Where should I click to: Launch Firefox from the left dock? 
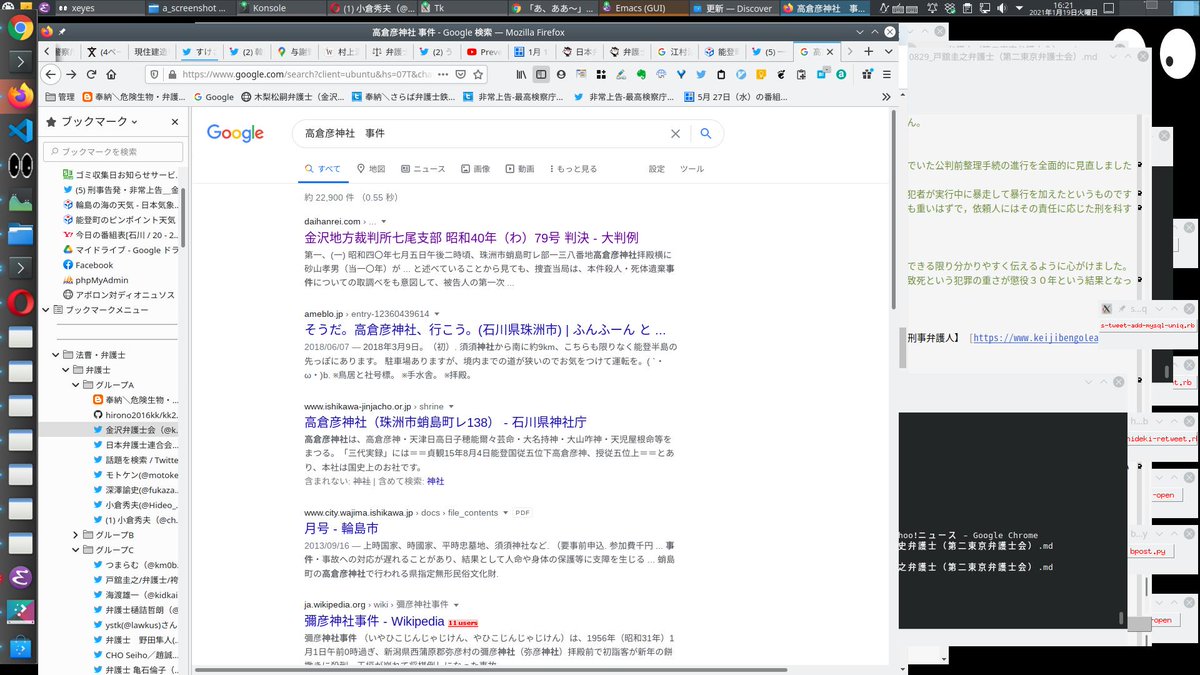[x=21, y=95]
